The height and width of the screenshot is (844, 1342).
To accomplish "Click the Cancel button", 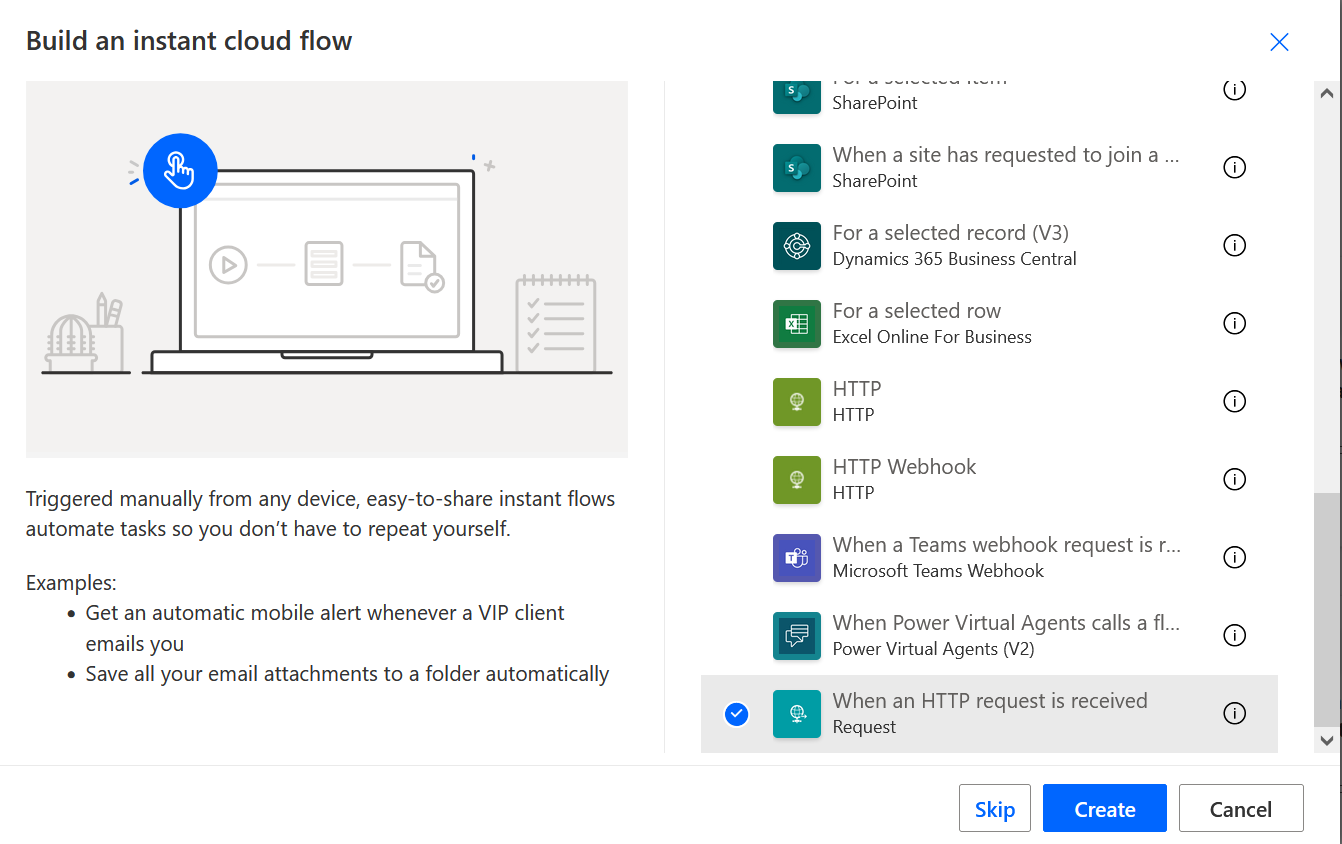I will (1240, 809).
